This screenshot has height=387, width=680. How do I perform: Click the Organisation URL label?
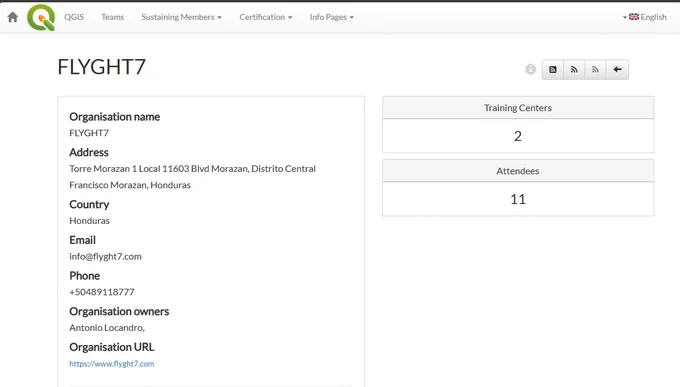pos(111,347)
